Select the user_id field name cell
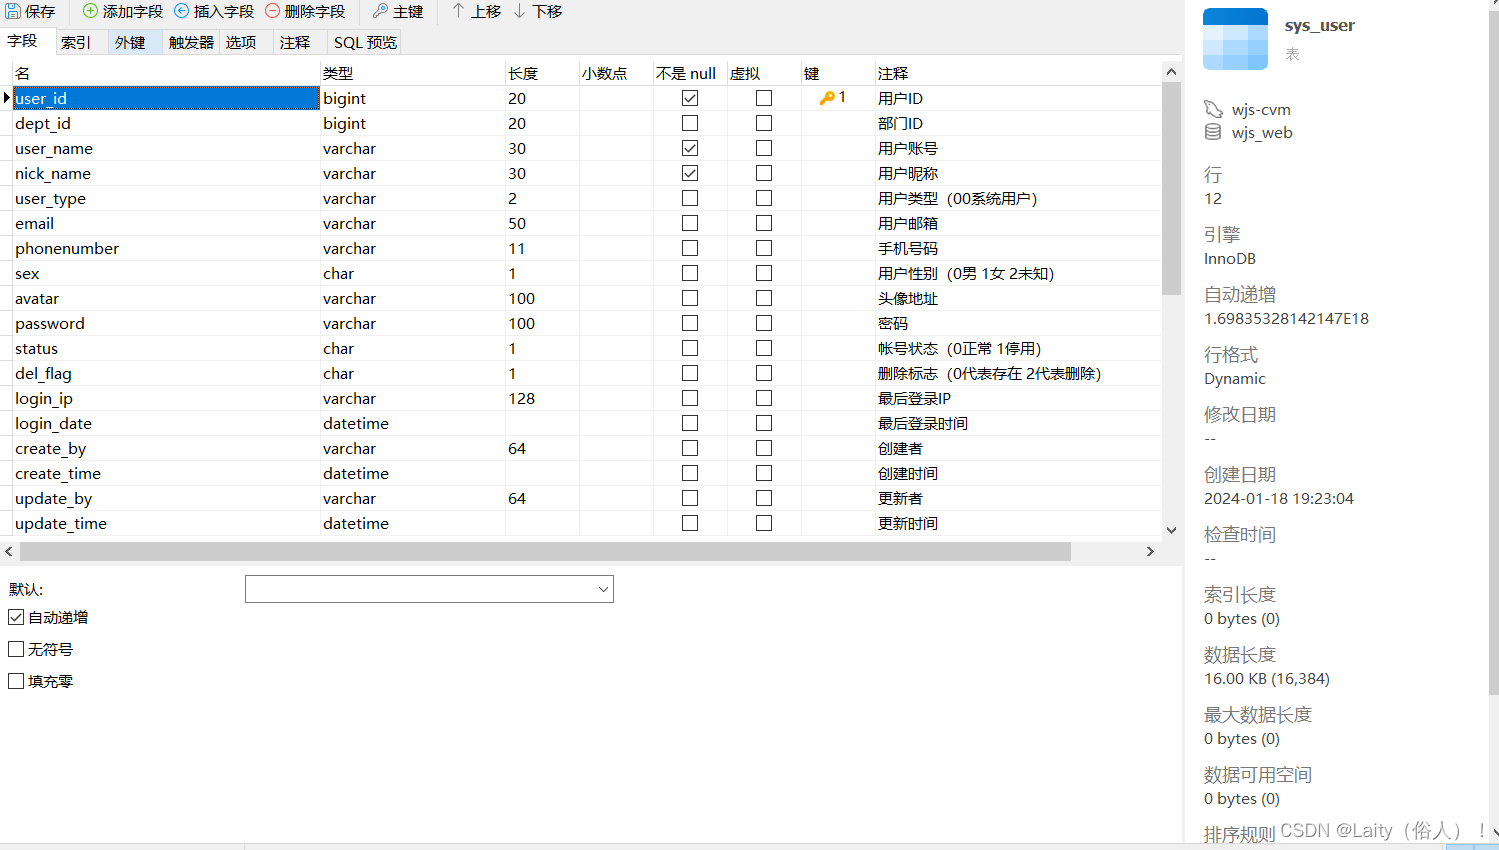This screenshot has height=850, width=1499. 166,98
